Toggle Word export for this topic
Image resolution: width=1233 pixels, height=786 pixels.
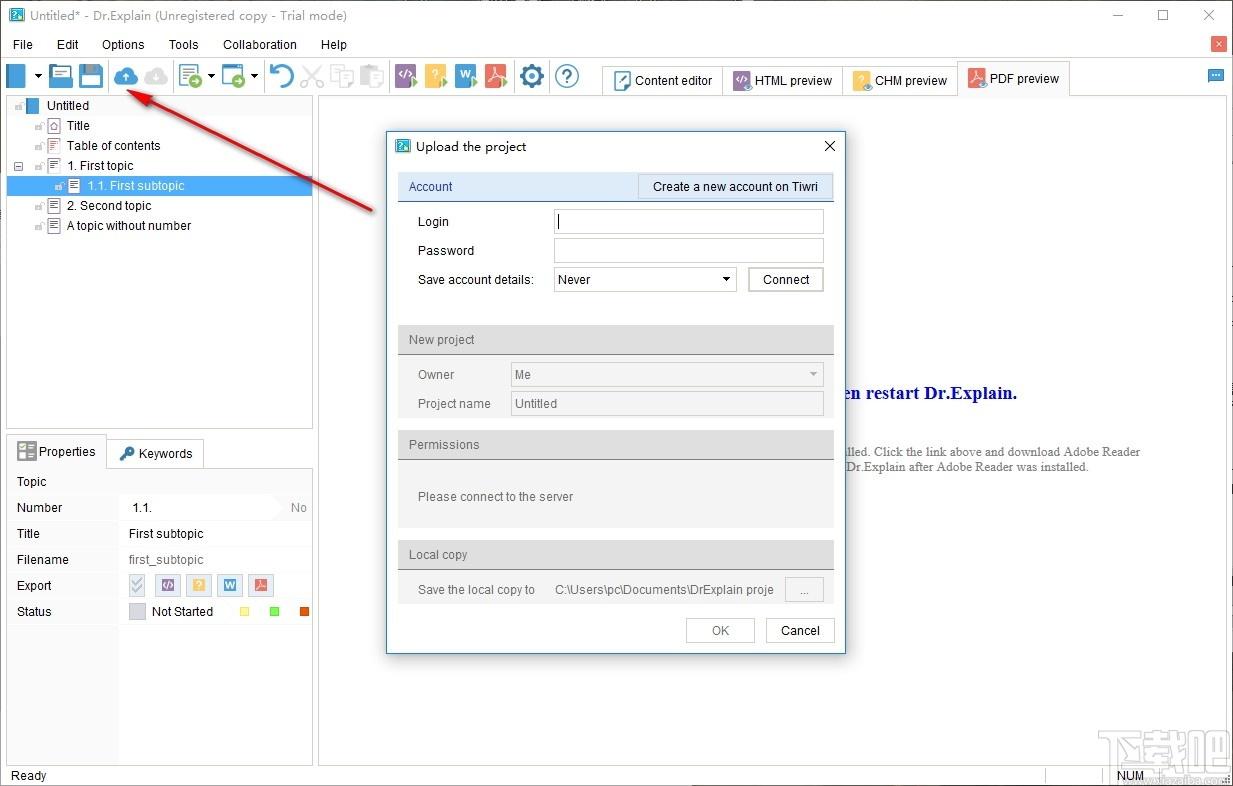[x=230, y=585]
